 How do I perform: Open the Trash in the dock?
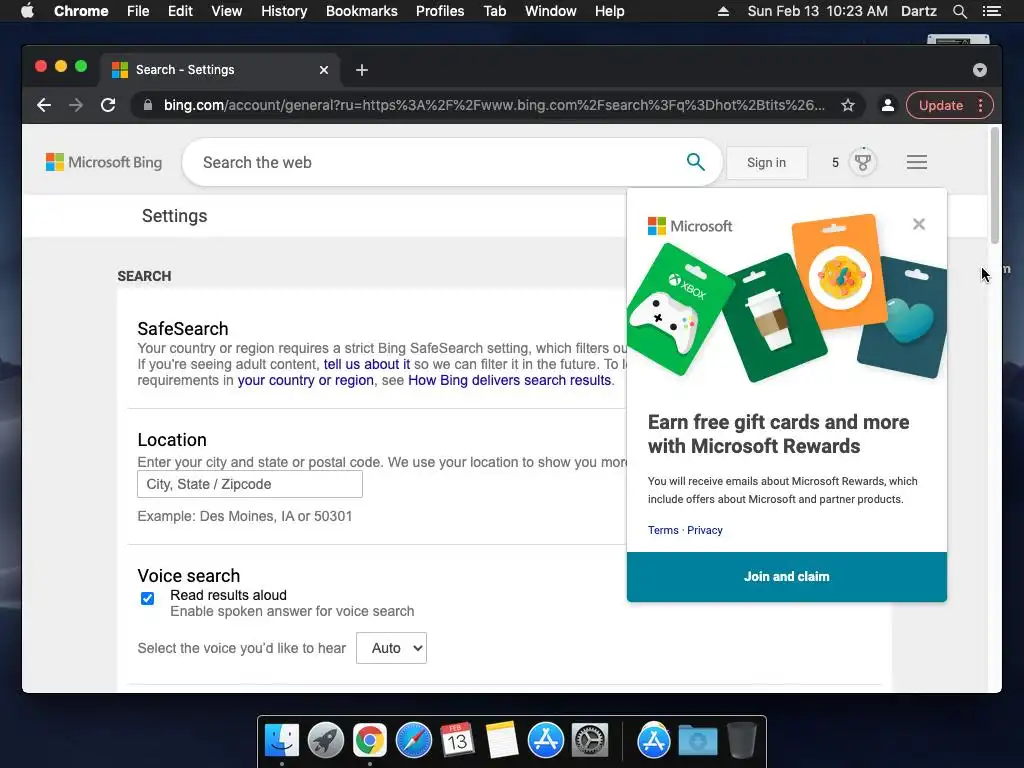pyautogui.click(x=741, y=741)
